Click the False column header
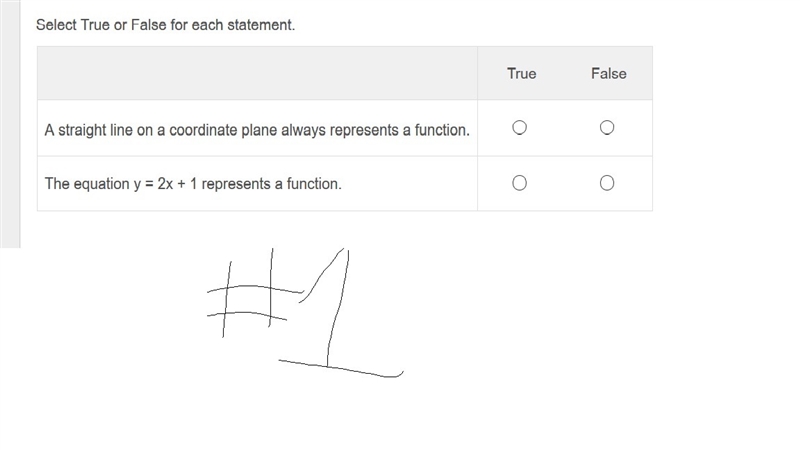Image resolution: width=800 pixels, height=450 pixels. point(609,73)
